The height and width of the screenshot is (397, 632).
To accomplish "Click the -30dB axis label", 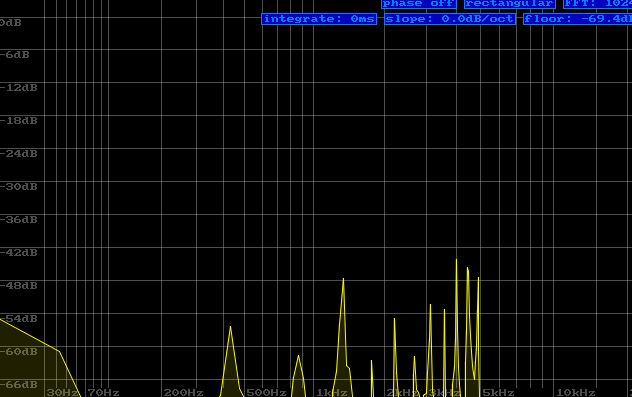I will 19,187.
